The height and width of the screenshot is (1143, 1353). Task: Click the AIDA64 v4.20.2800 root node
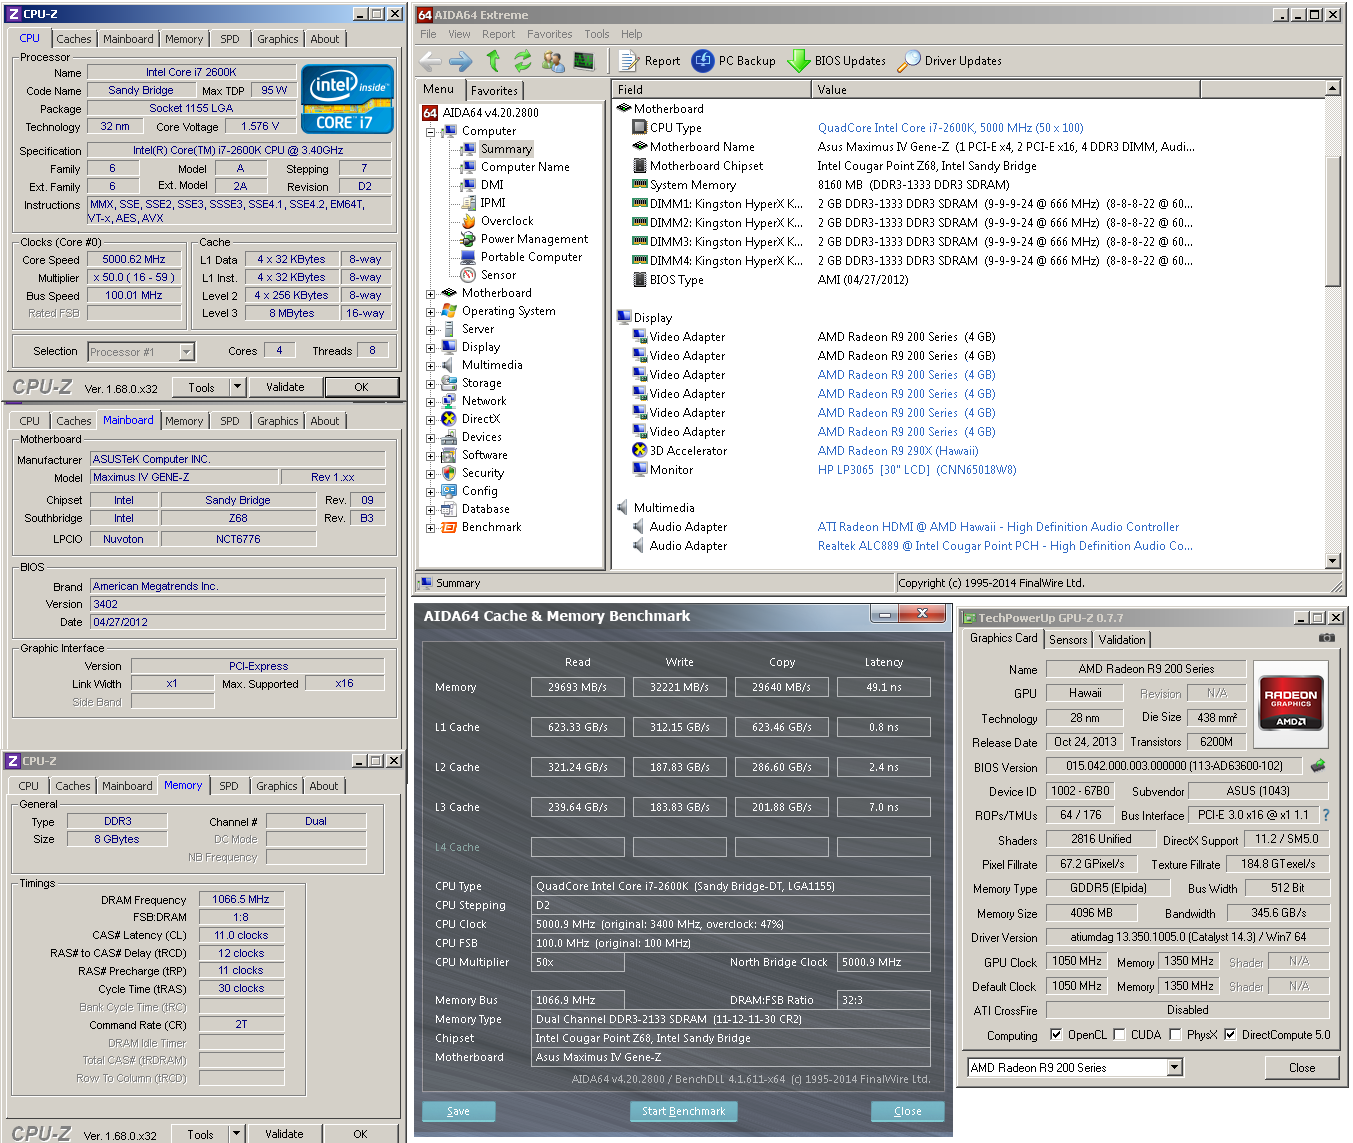(x=490, y=113)
